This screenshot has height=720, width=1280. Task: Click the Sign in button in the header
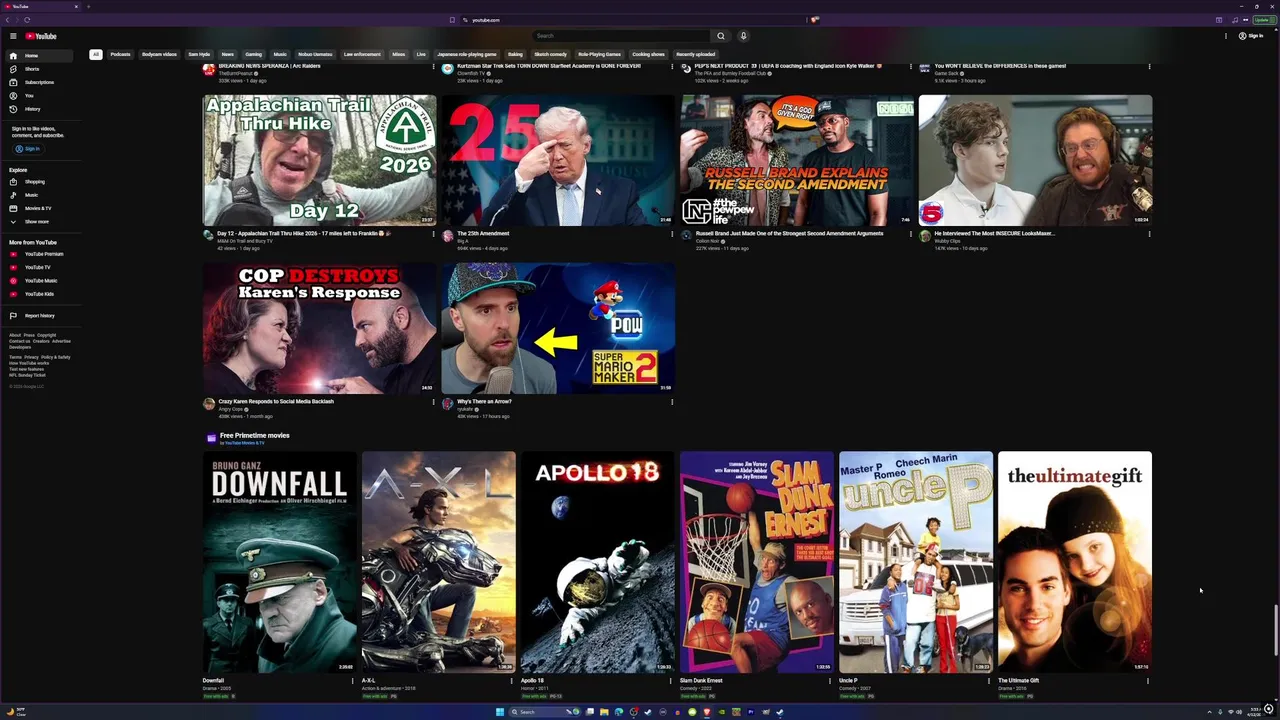click(1251, 36)
